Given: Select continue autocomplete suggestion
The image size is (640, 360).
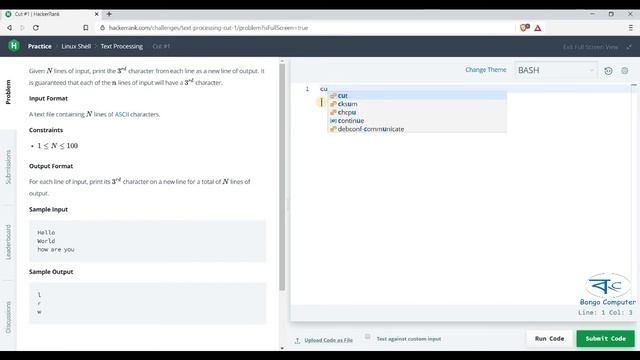Looking at the screenshot, I should click(x=417, y=120).
